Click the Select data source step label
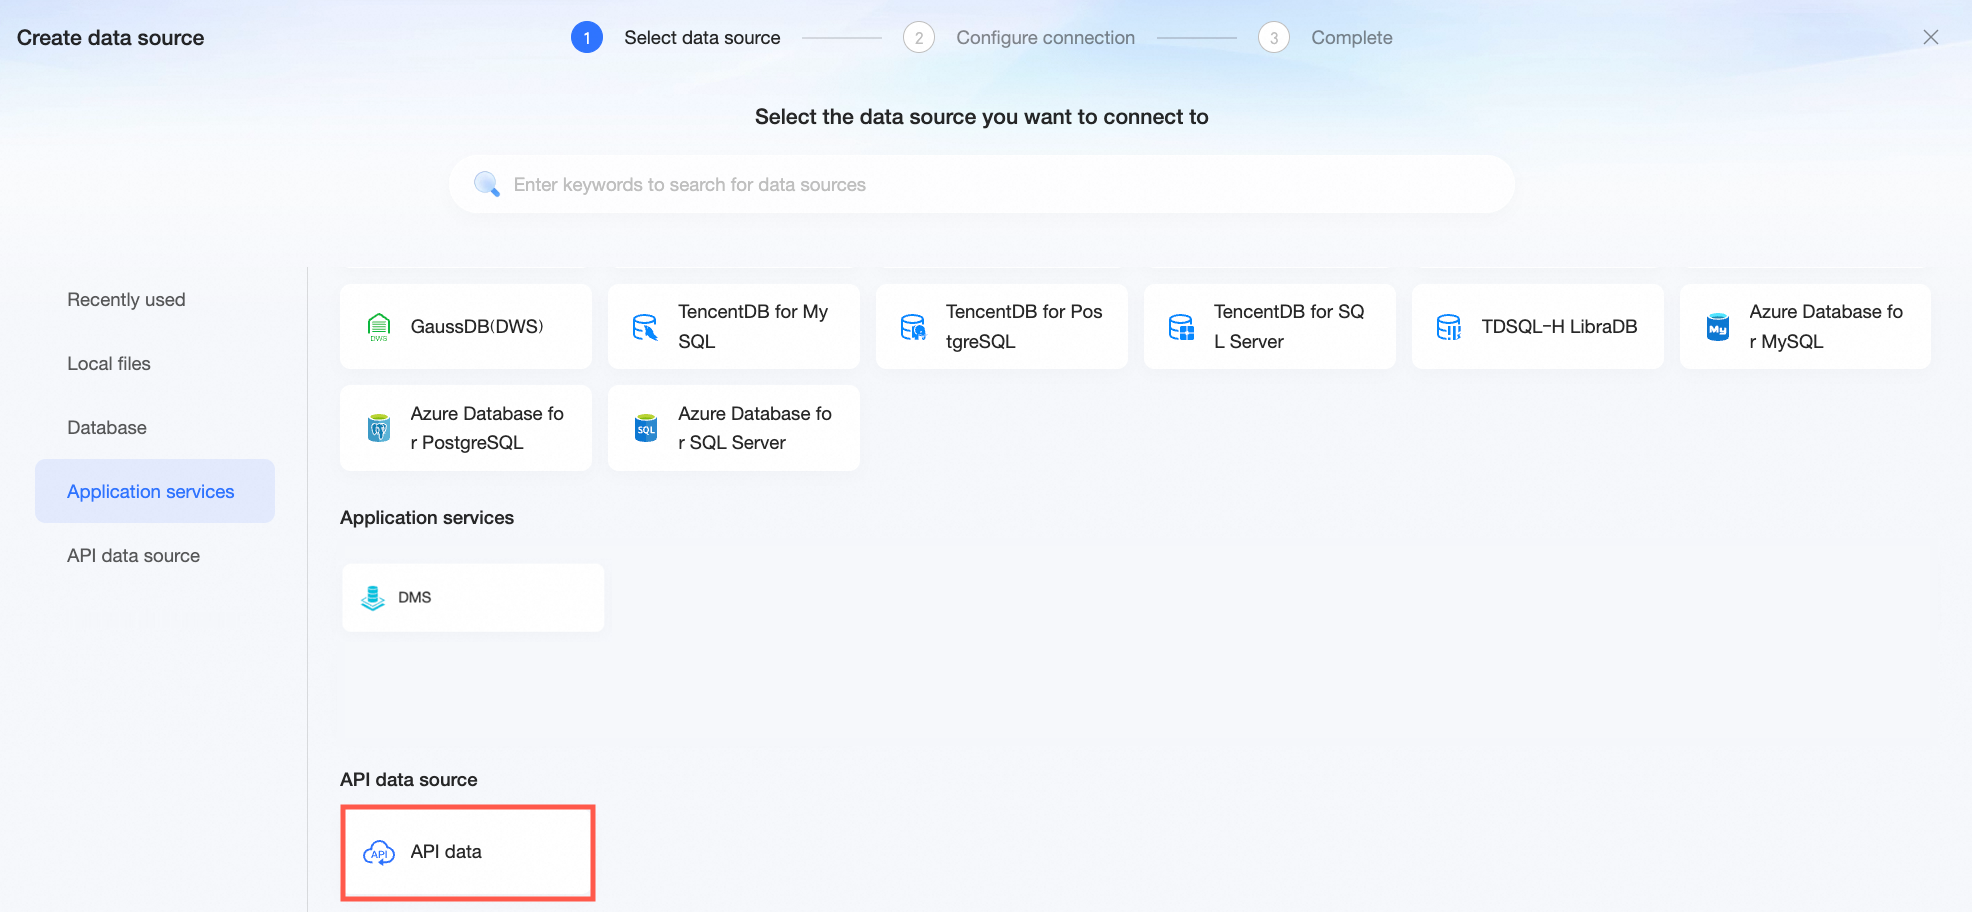 click(702, 38)
